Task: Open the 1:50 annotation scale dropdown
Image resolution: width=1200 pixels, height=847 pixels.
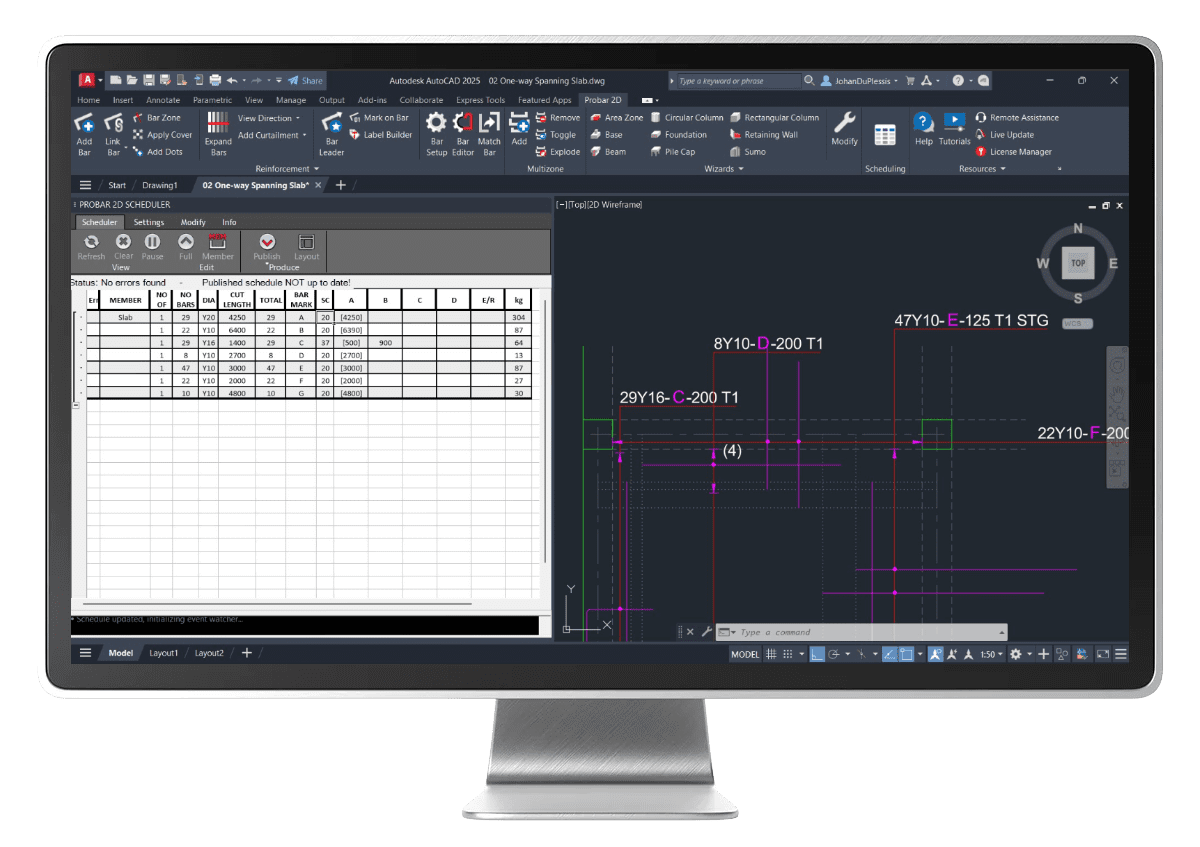Action: point(990,654)
